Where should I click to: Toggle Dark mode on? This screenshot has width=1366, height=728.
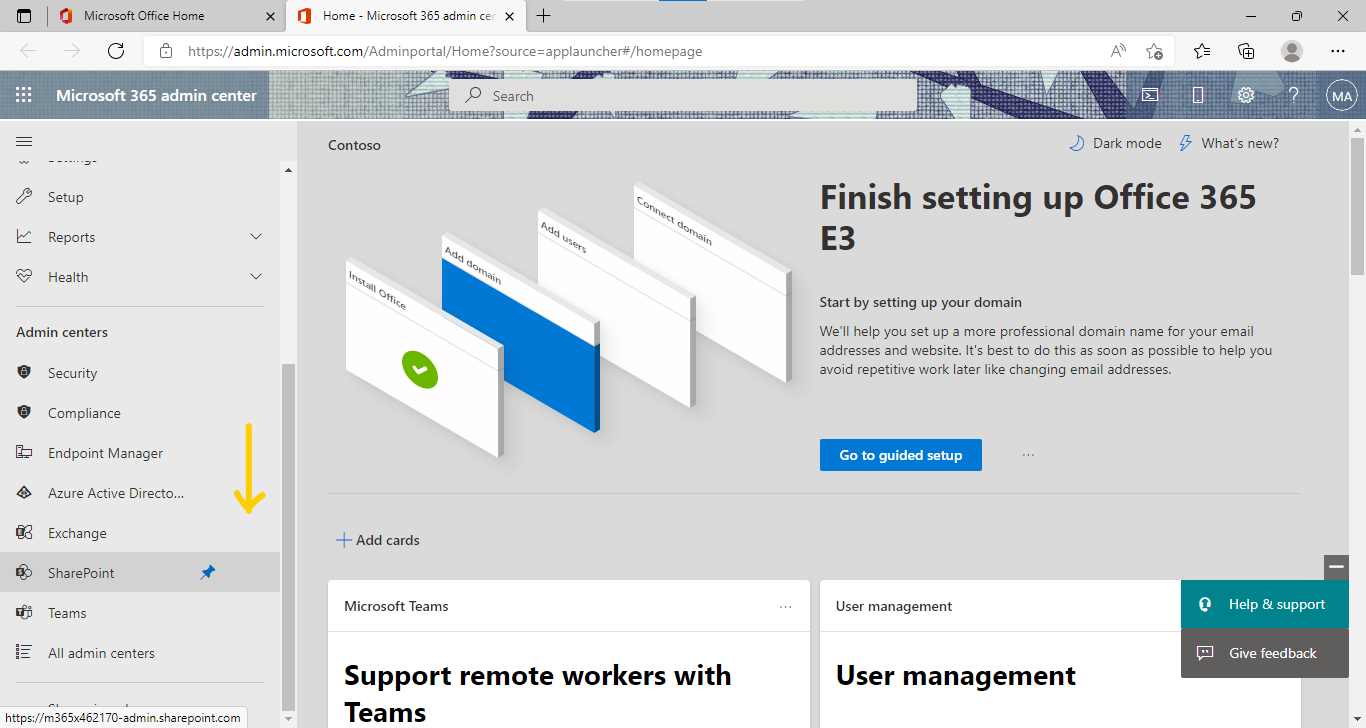(1115, 143)
